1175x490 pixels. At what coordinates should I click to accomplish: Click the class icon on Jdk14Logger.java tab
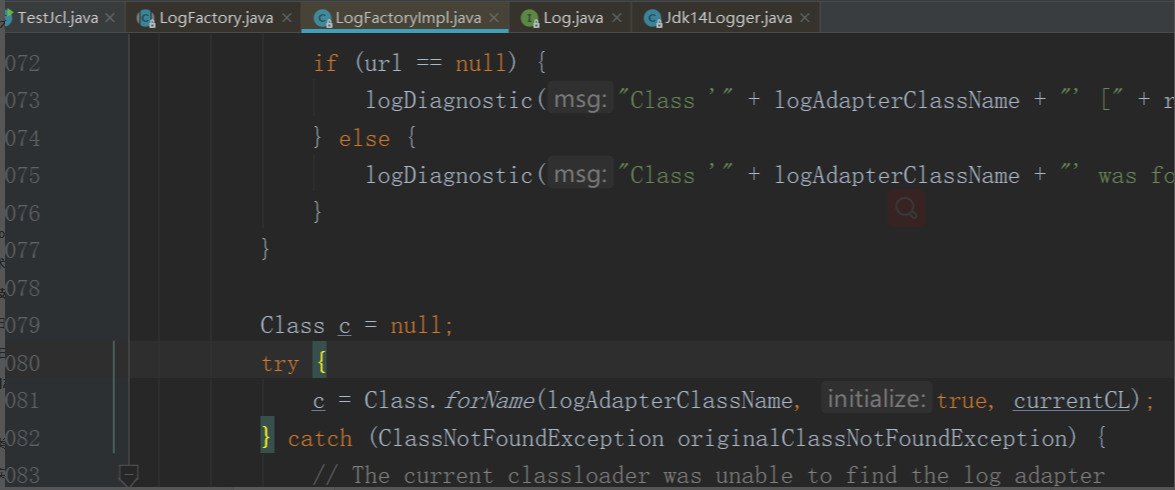653,18
